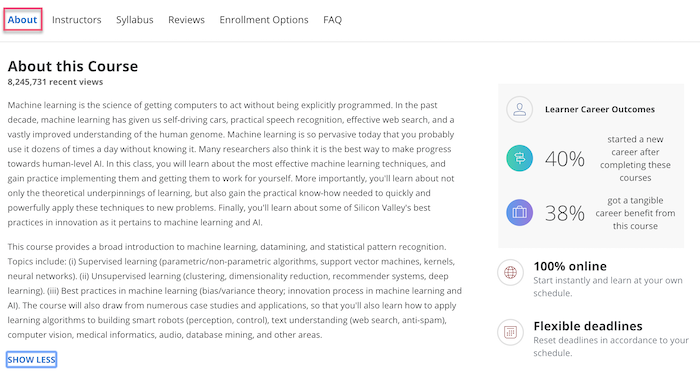The image size is (700, 372).
Task: Open the About tab
Action: pos(22,20)
